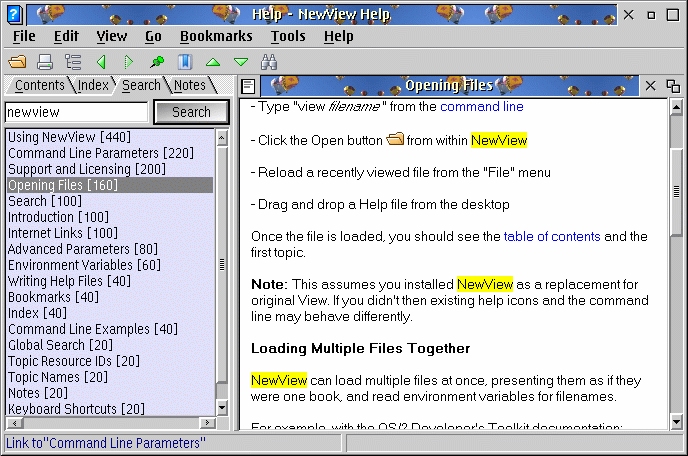Select Global Search [20] result
The width and height of the screenshot is (688, 456).
110,345
